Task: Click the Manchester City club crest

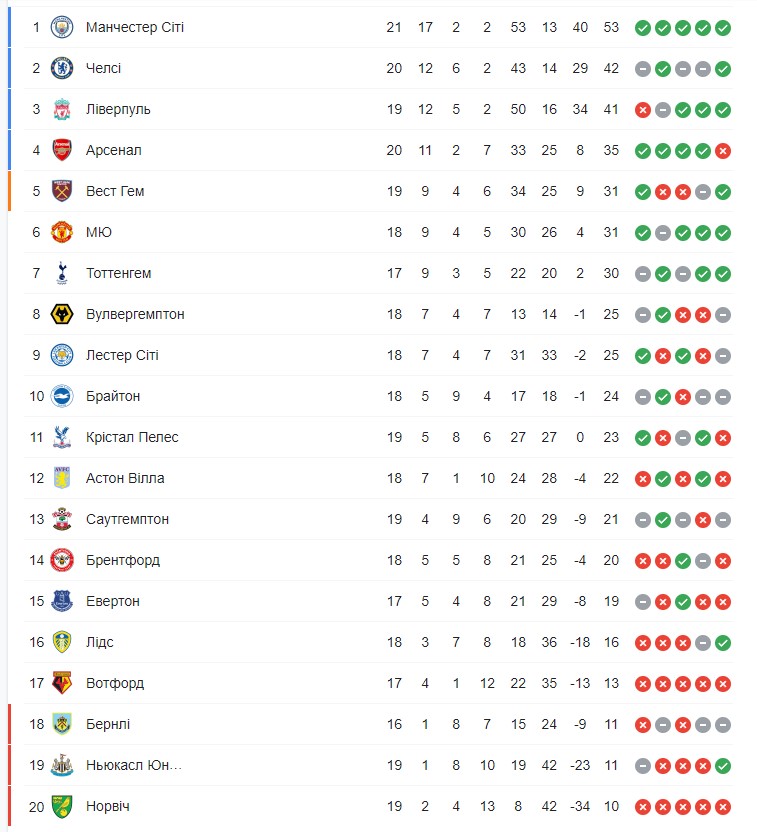Action: 62,27
